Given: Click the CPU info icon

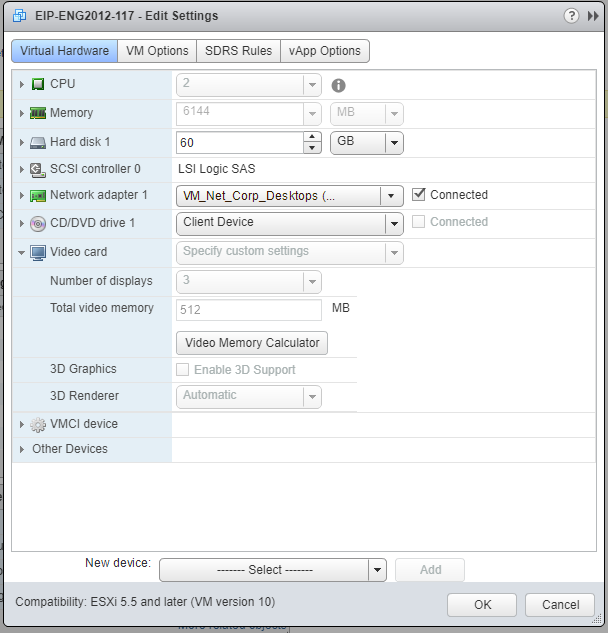Looking at the screenshot, I should 338,86.
